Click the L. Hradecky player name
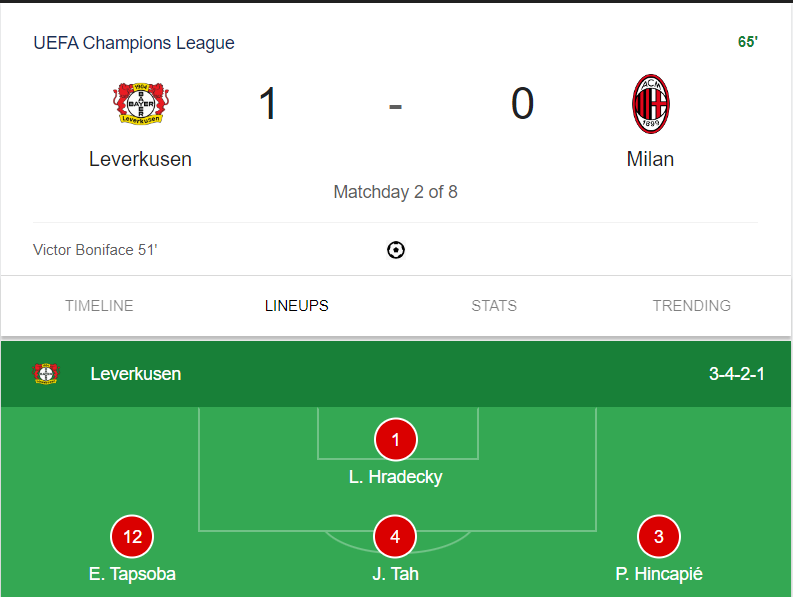The height and width of the screenshot is (597, 793). pyautogui.click(x=395, y=477)
